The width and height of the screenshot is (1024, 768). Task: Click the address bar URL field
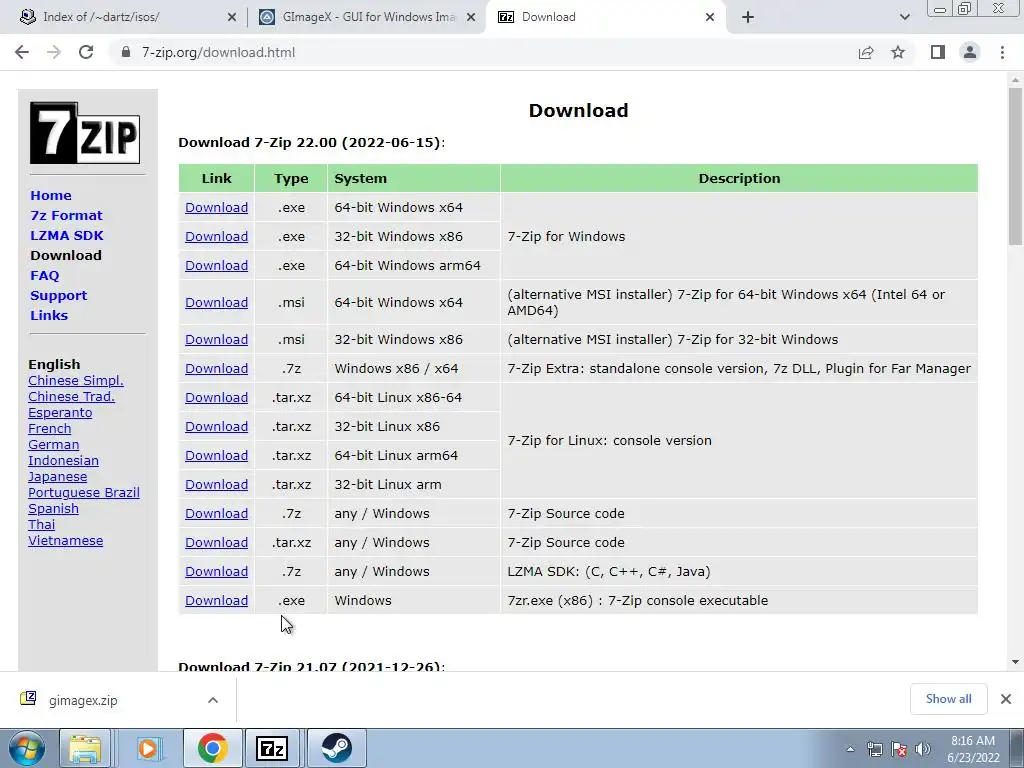[483, 52]
